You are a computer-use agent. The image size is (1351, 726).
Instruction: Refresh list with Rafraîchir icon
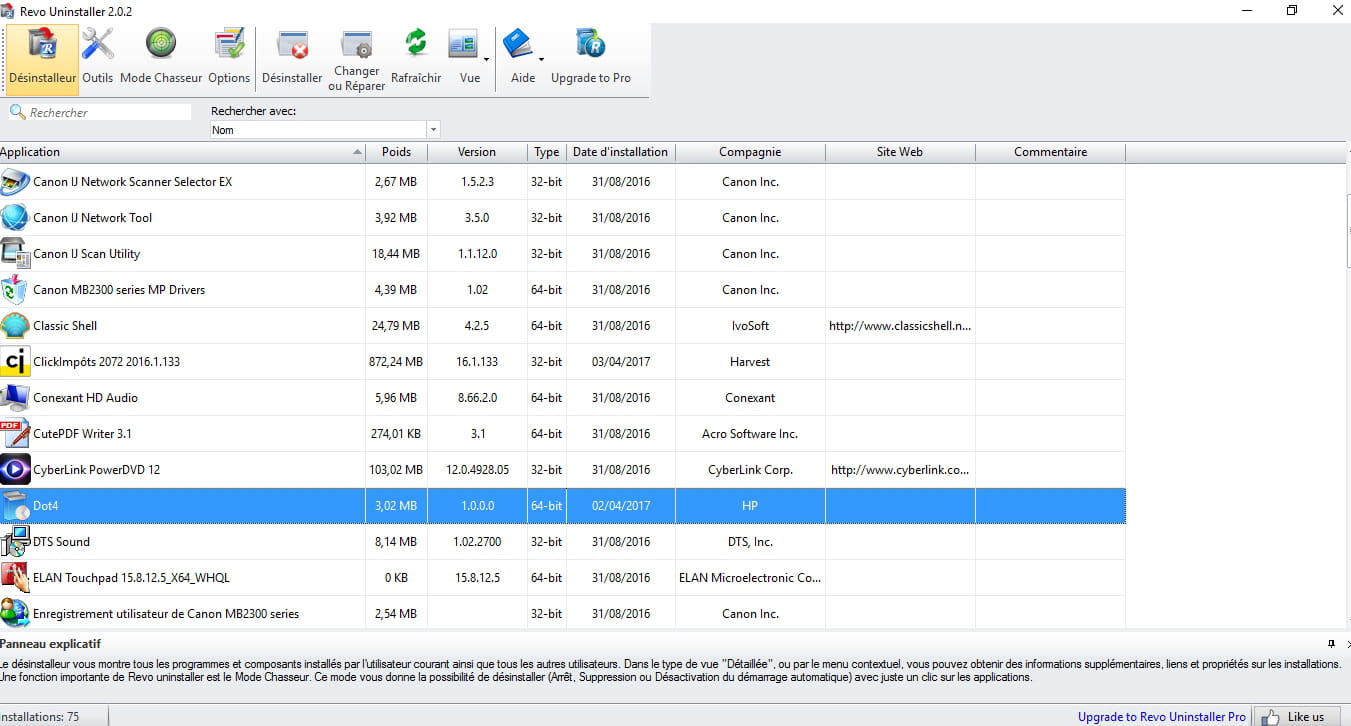[x=416, y=44]
